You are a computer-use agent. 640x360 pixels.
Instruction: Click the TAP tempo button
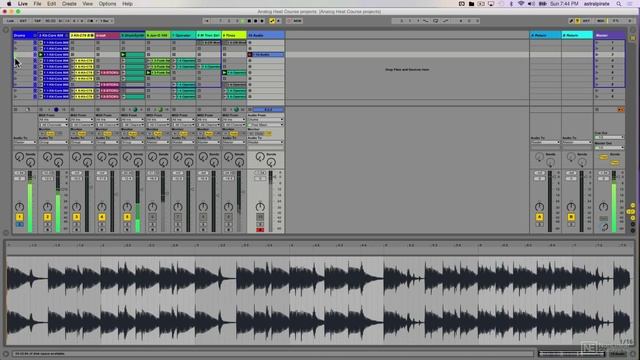point(37,21)
